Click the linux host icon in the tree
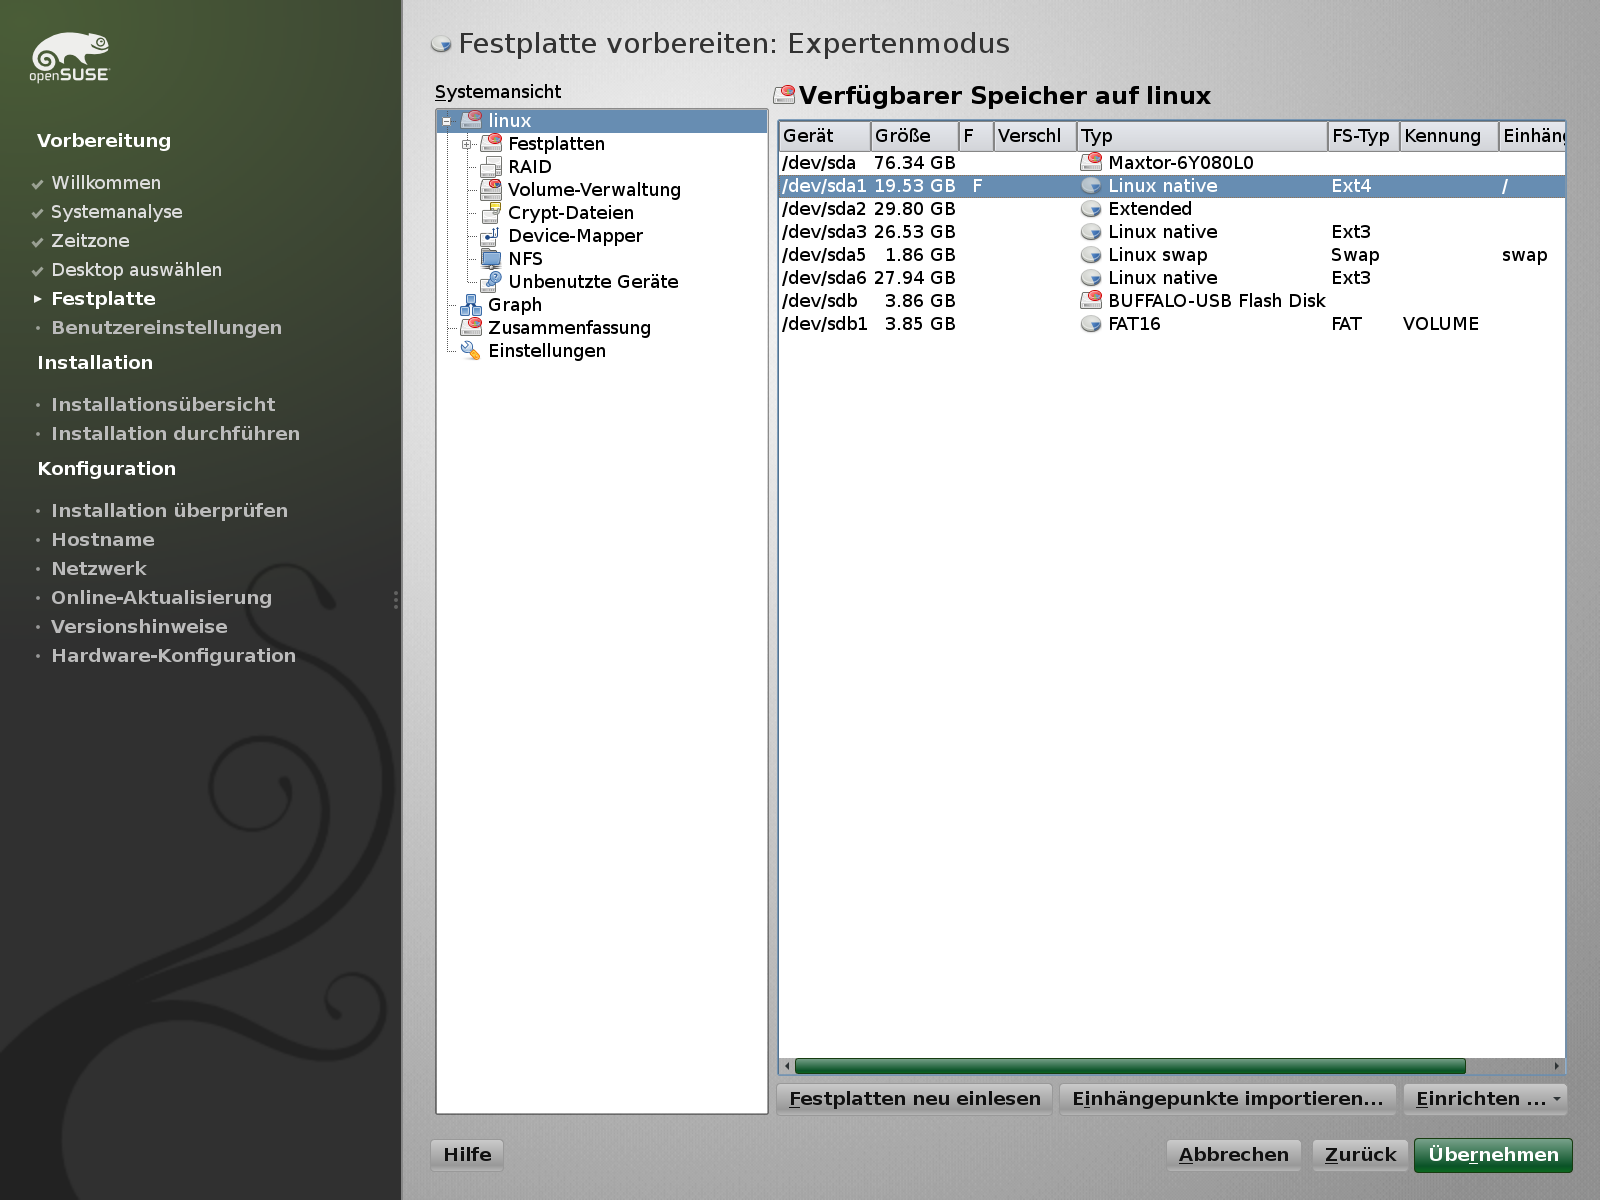1600x1200 pixels. pyautogui.click(x=471, y=120)
